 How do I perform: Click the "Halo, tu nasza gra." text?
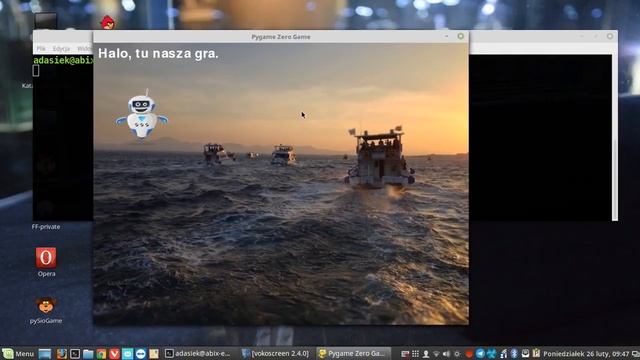coord(158,53)
